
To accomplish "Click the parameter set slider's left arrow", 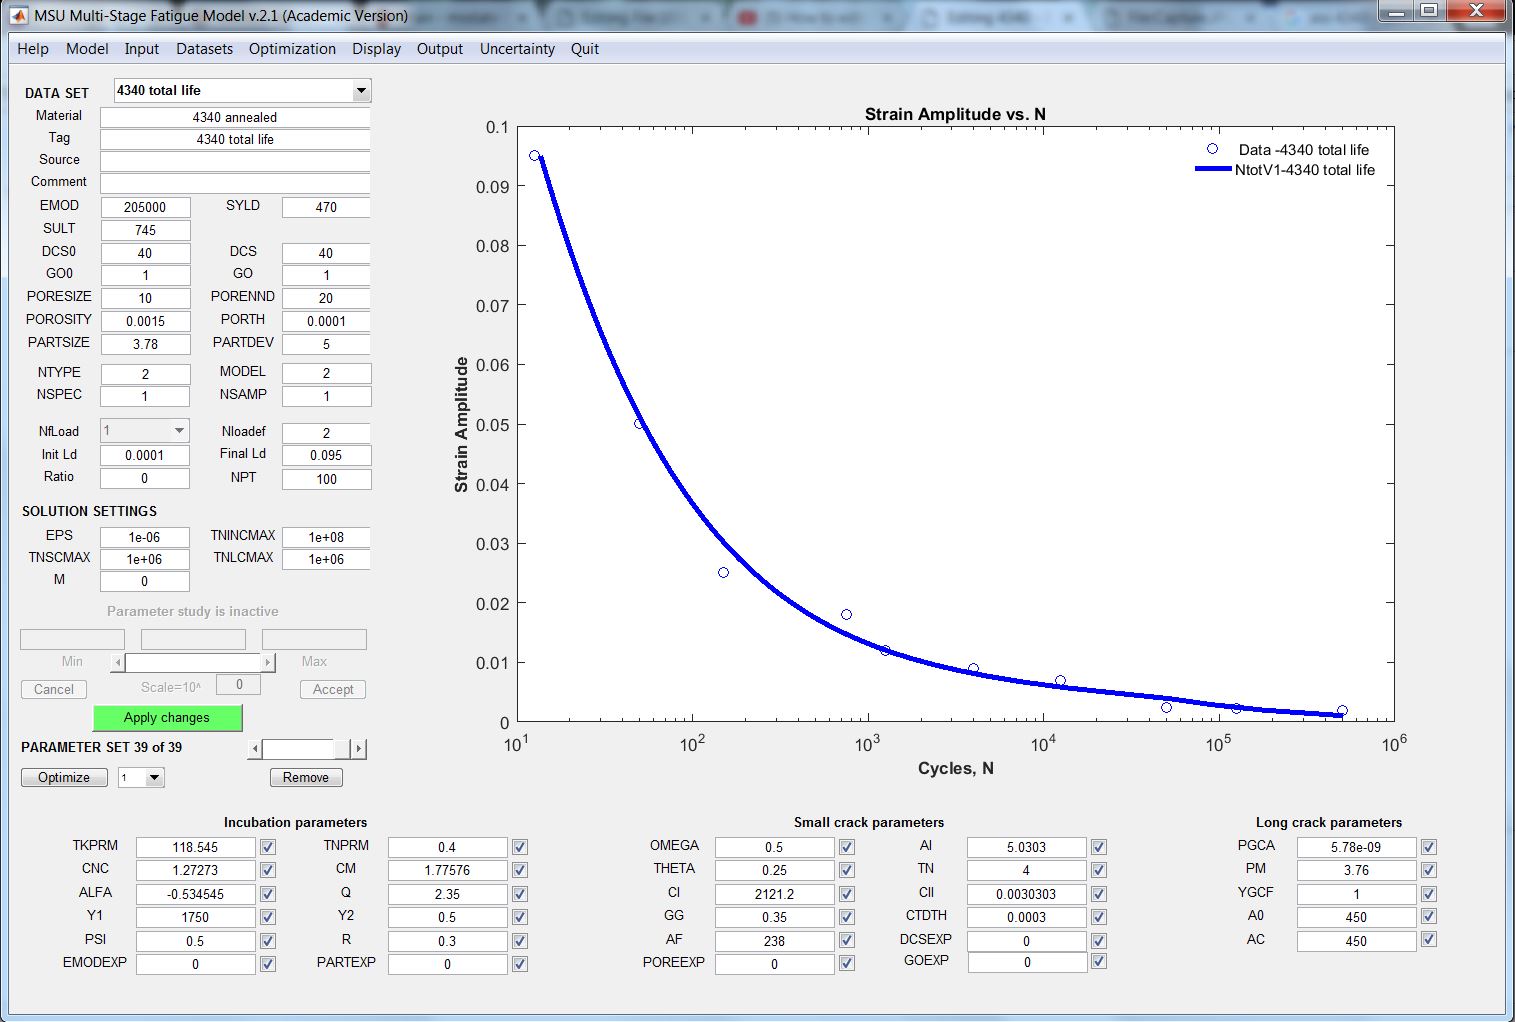I will click(x=256, y=749).
